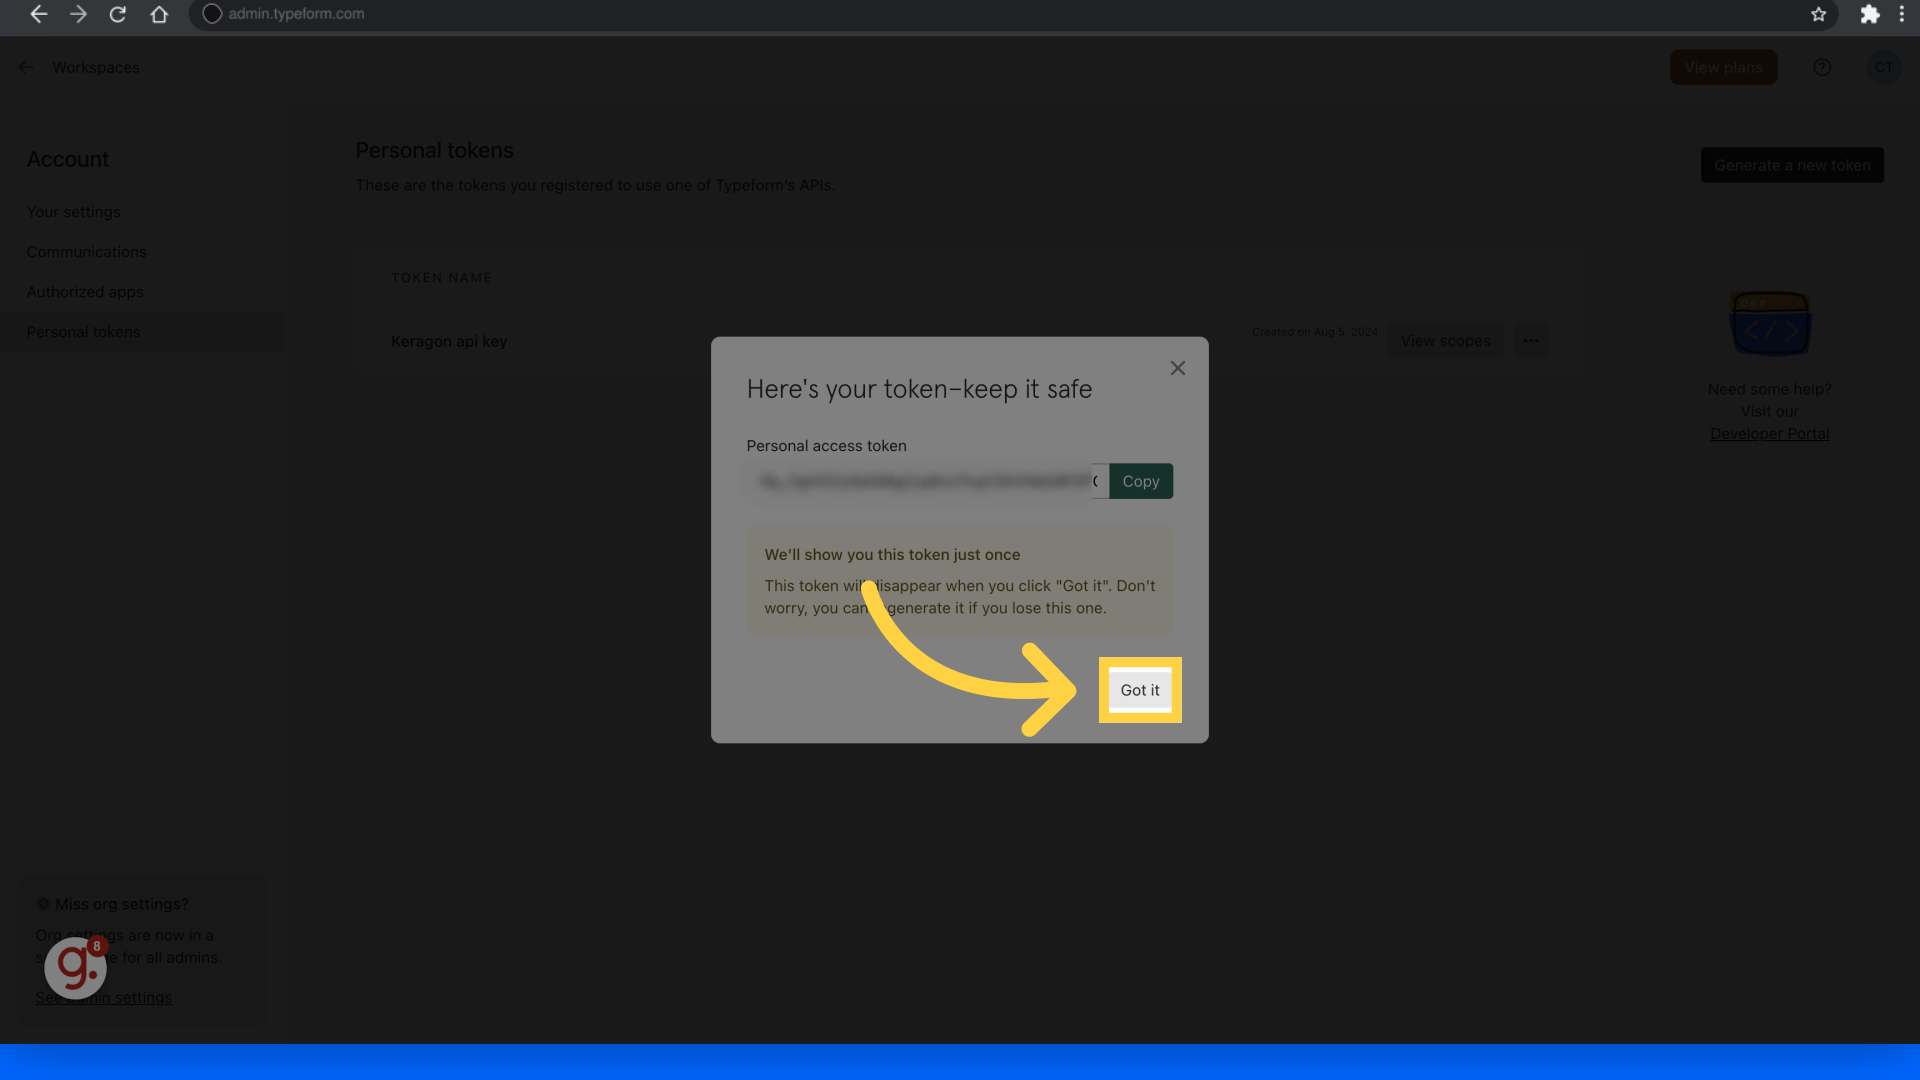Open the three-dot options for Keragon api key
The image size is (1920, 1080).
(1531, 341)
